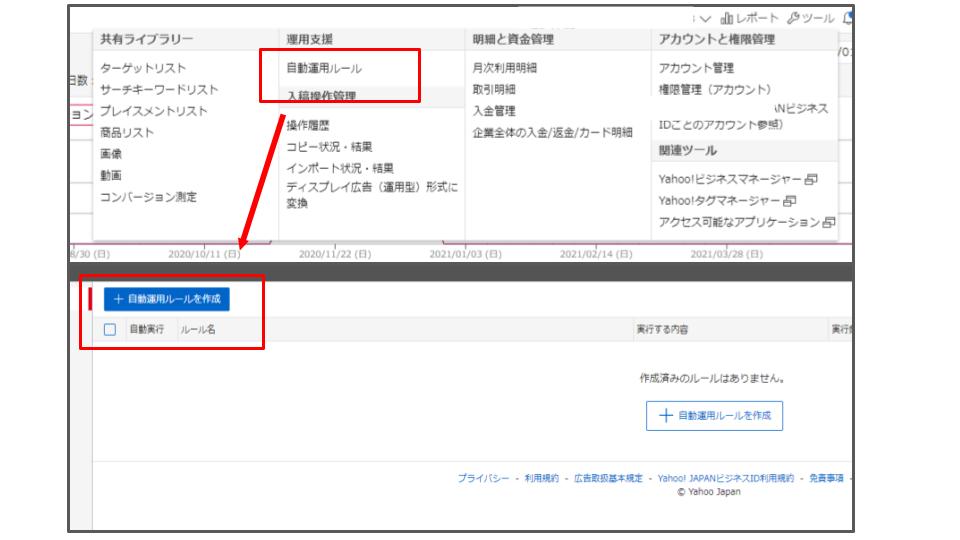Screen dimensions: 960x540
Task: Open 企業全体の入金/返金/カード明細 entry
Action: click(552, 132)
